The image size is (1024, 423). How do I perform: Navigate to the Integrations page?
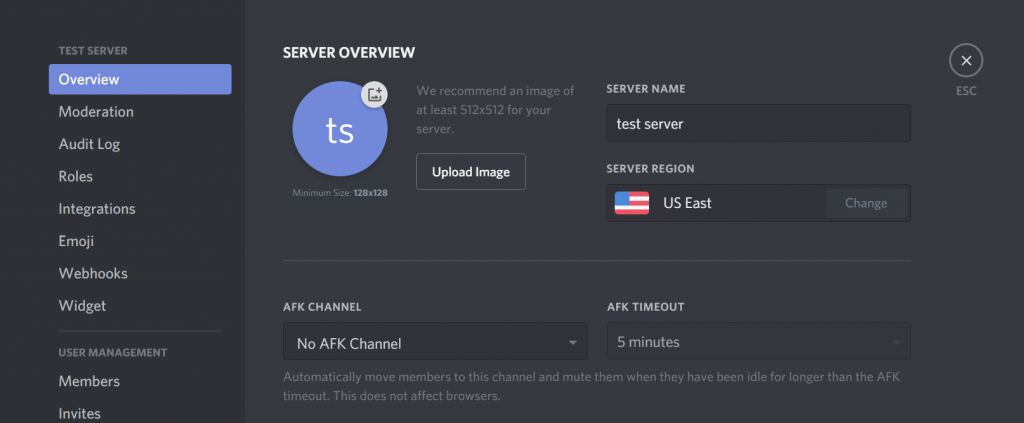(x=97, y=209)
